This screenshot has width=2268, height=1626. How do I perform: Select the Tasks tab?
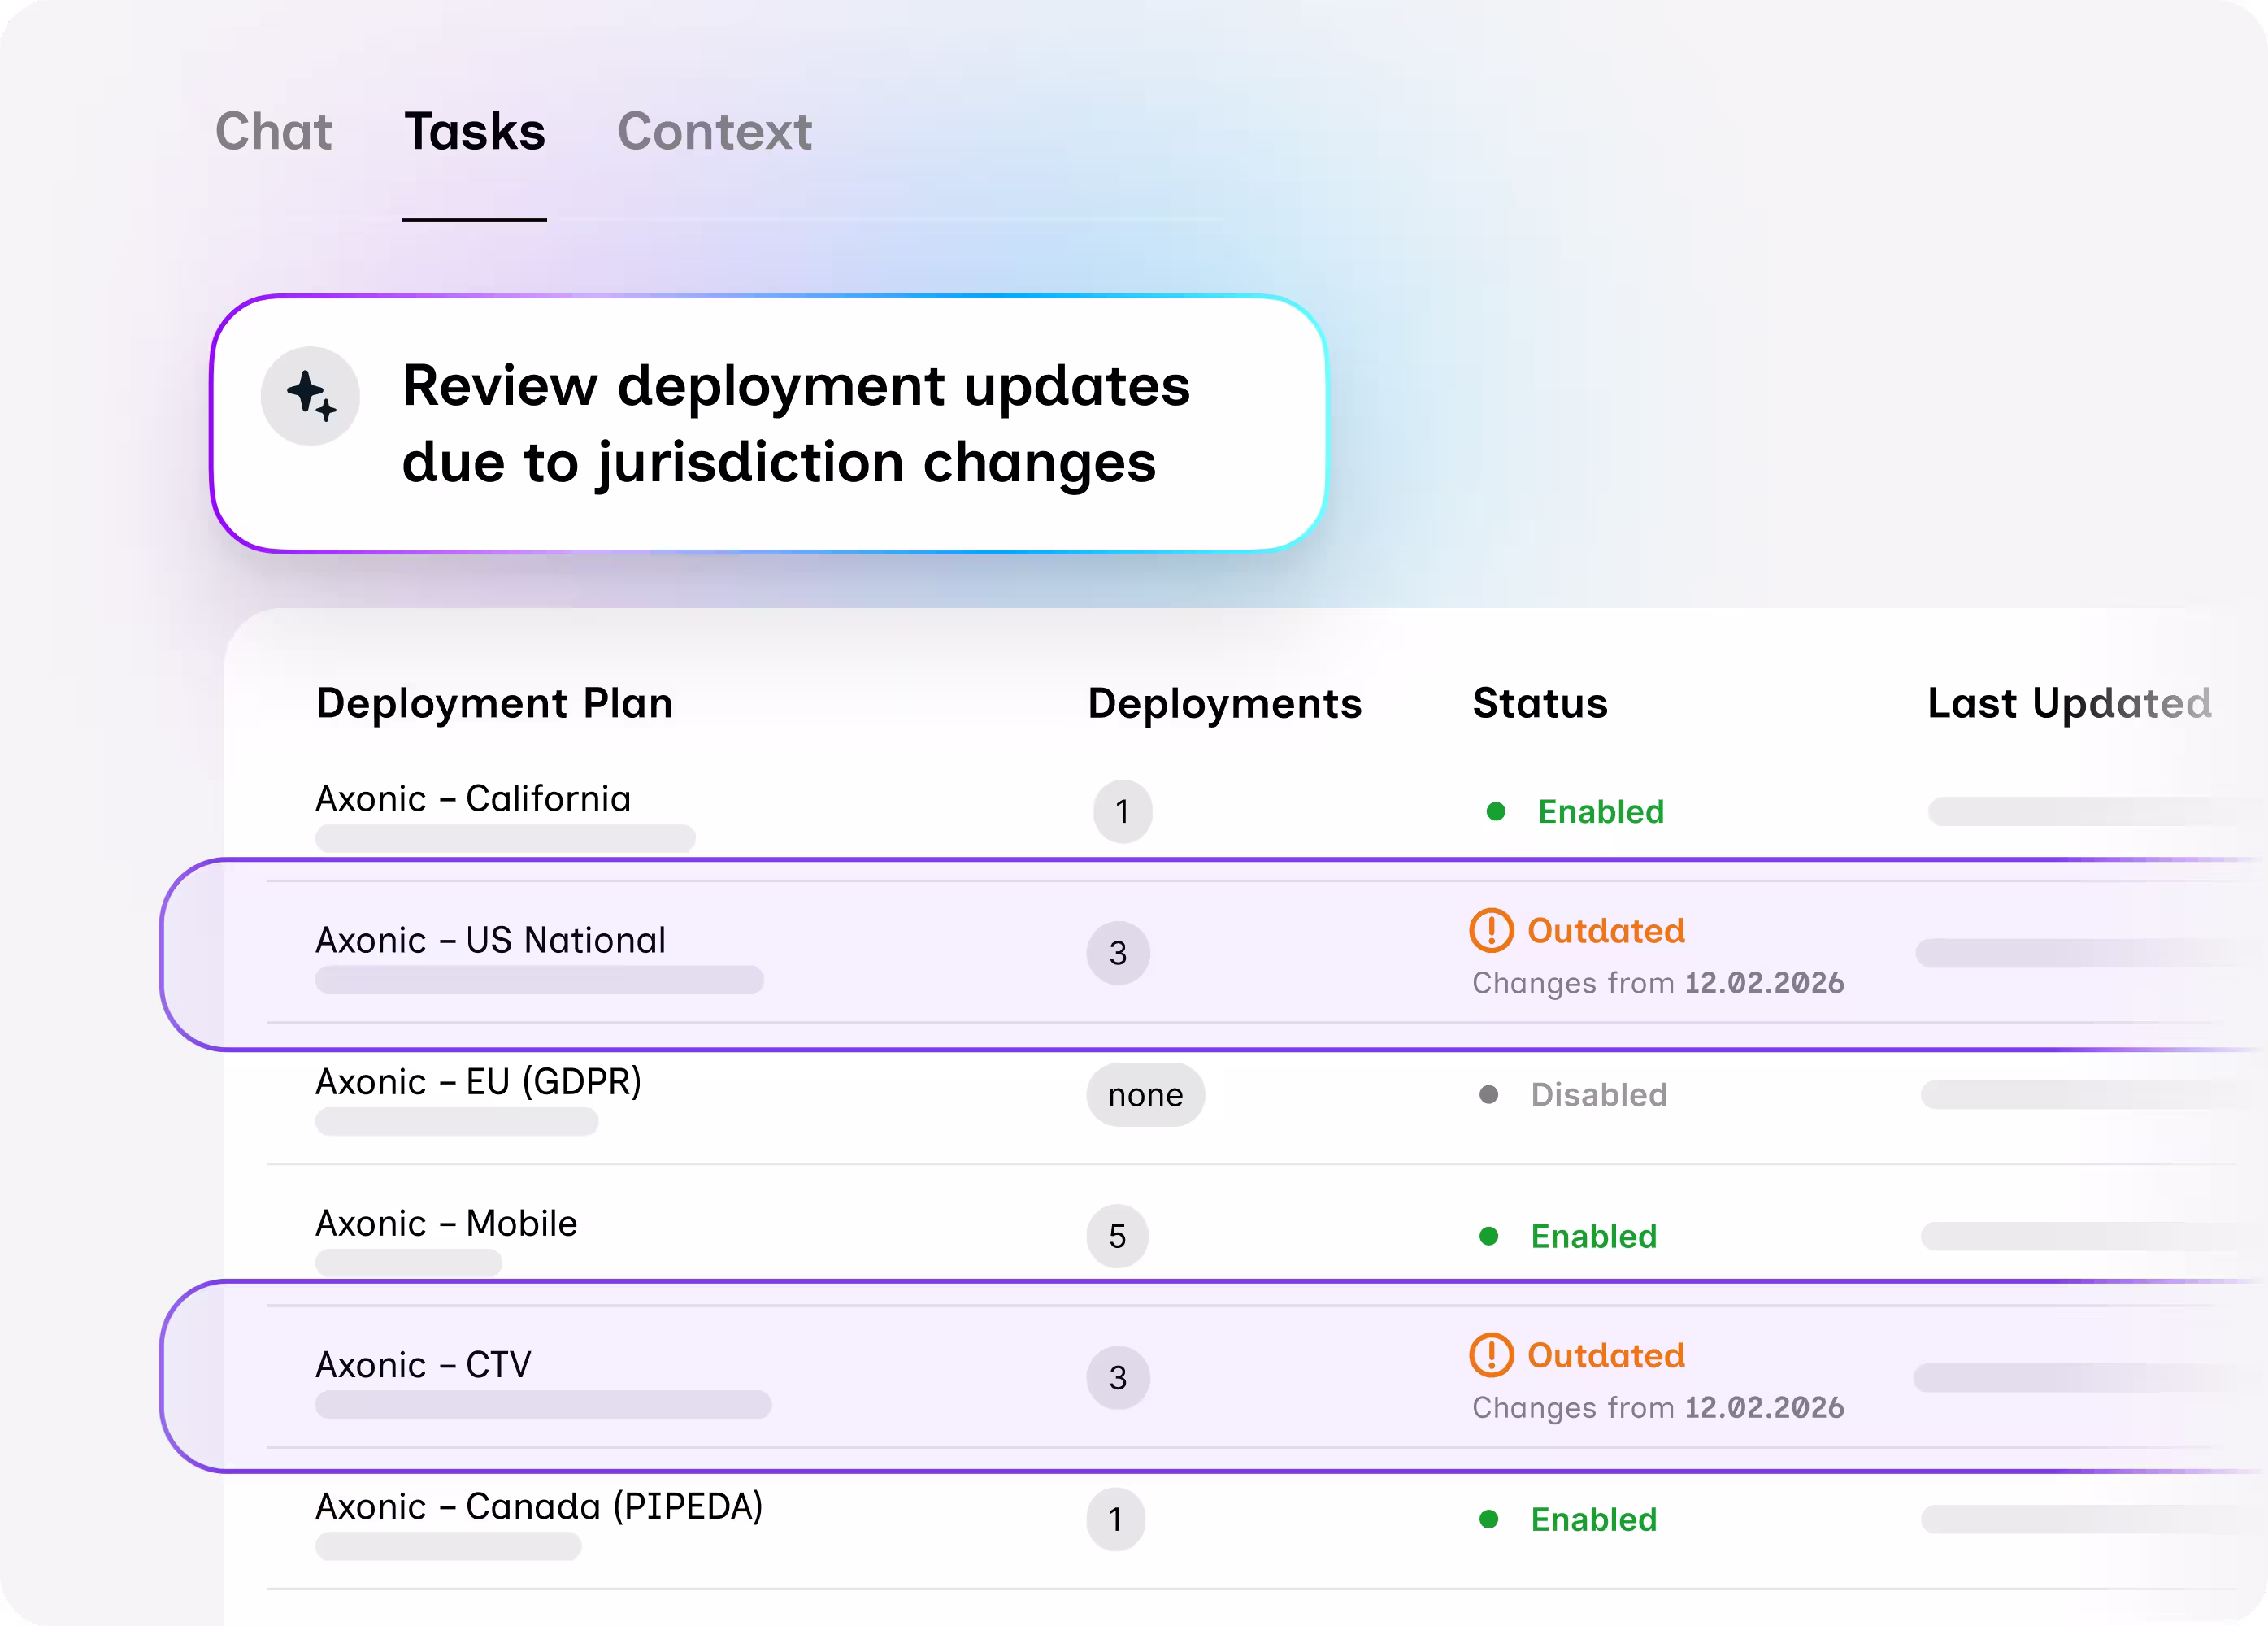(475, 132)
